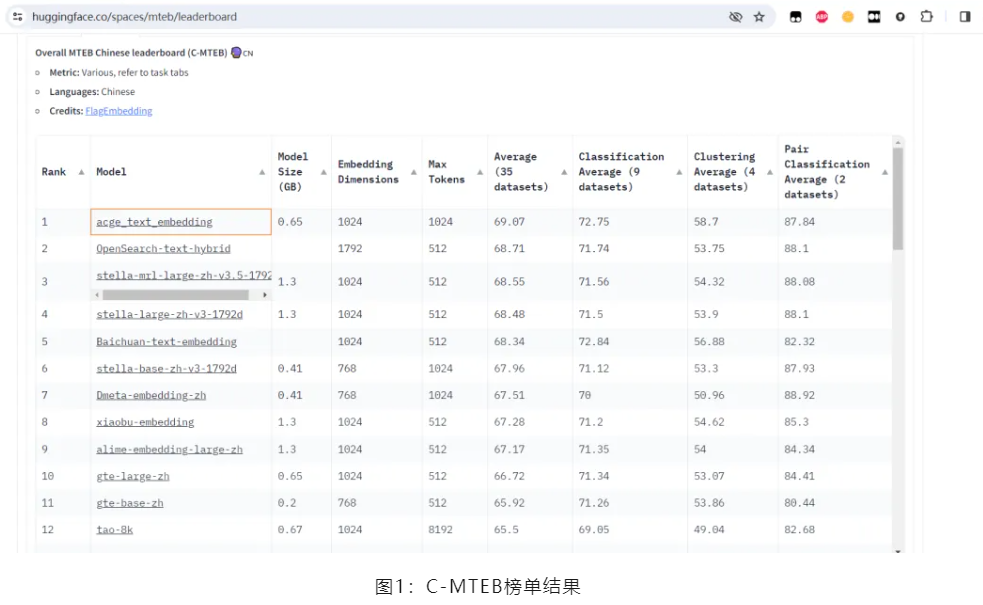Select the 1792 embedding dimensions cell

[x=350, y=249]
